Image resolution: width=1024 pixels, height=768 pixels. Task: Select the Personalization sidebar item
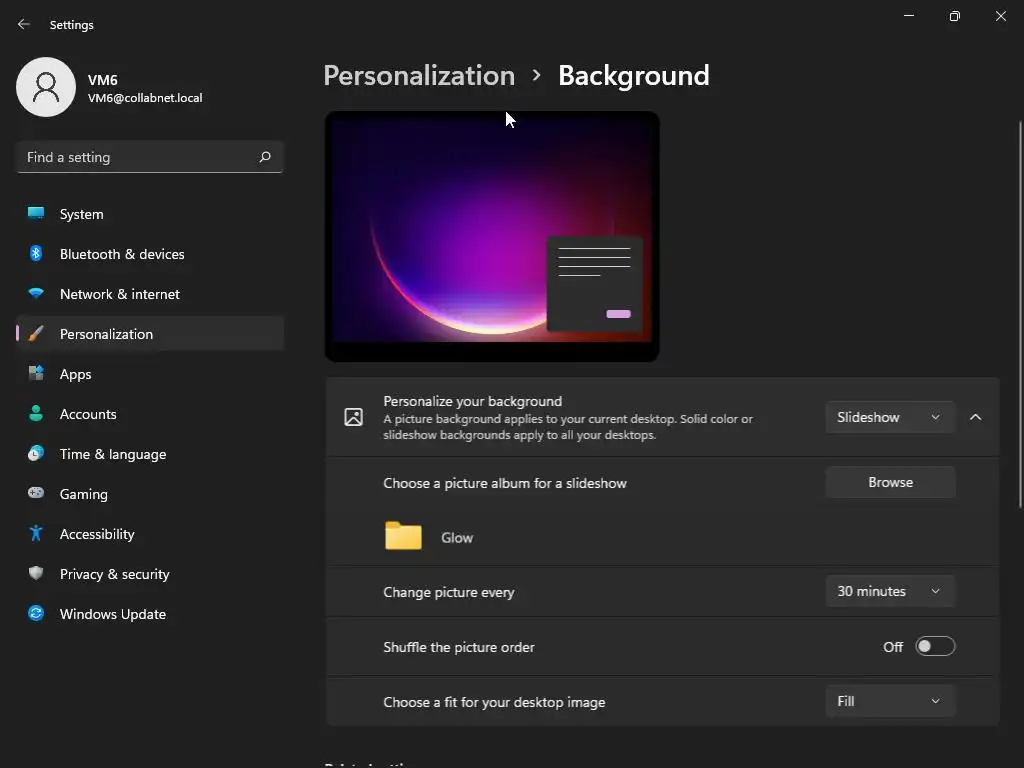[150, 334]
